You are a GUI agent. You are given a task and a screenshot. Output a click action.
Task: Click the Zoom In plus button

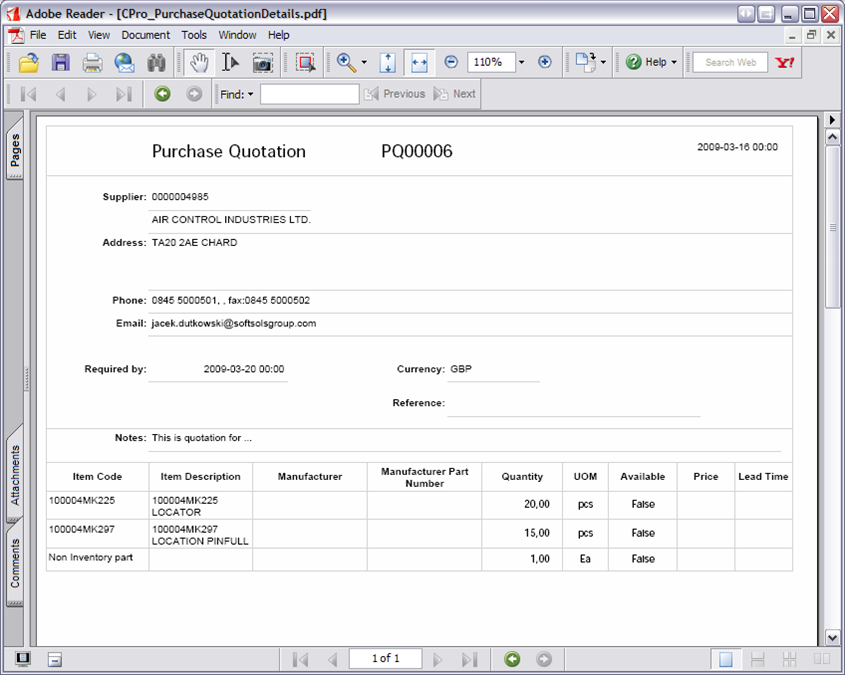[545, 62]
